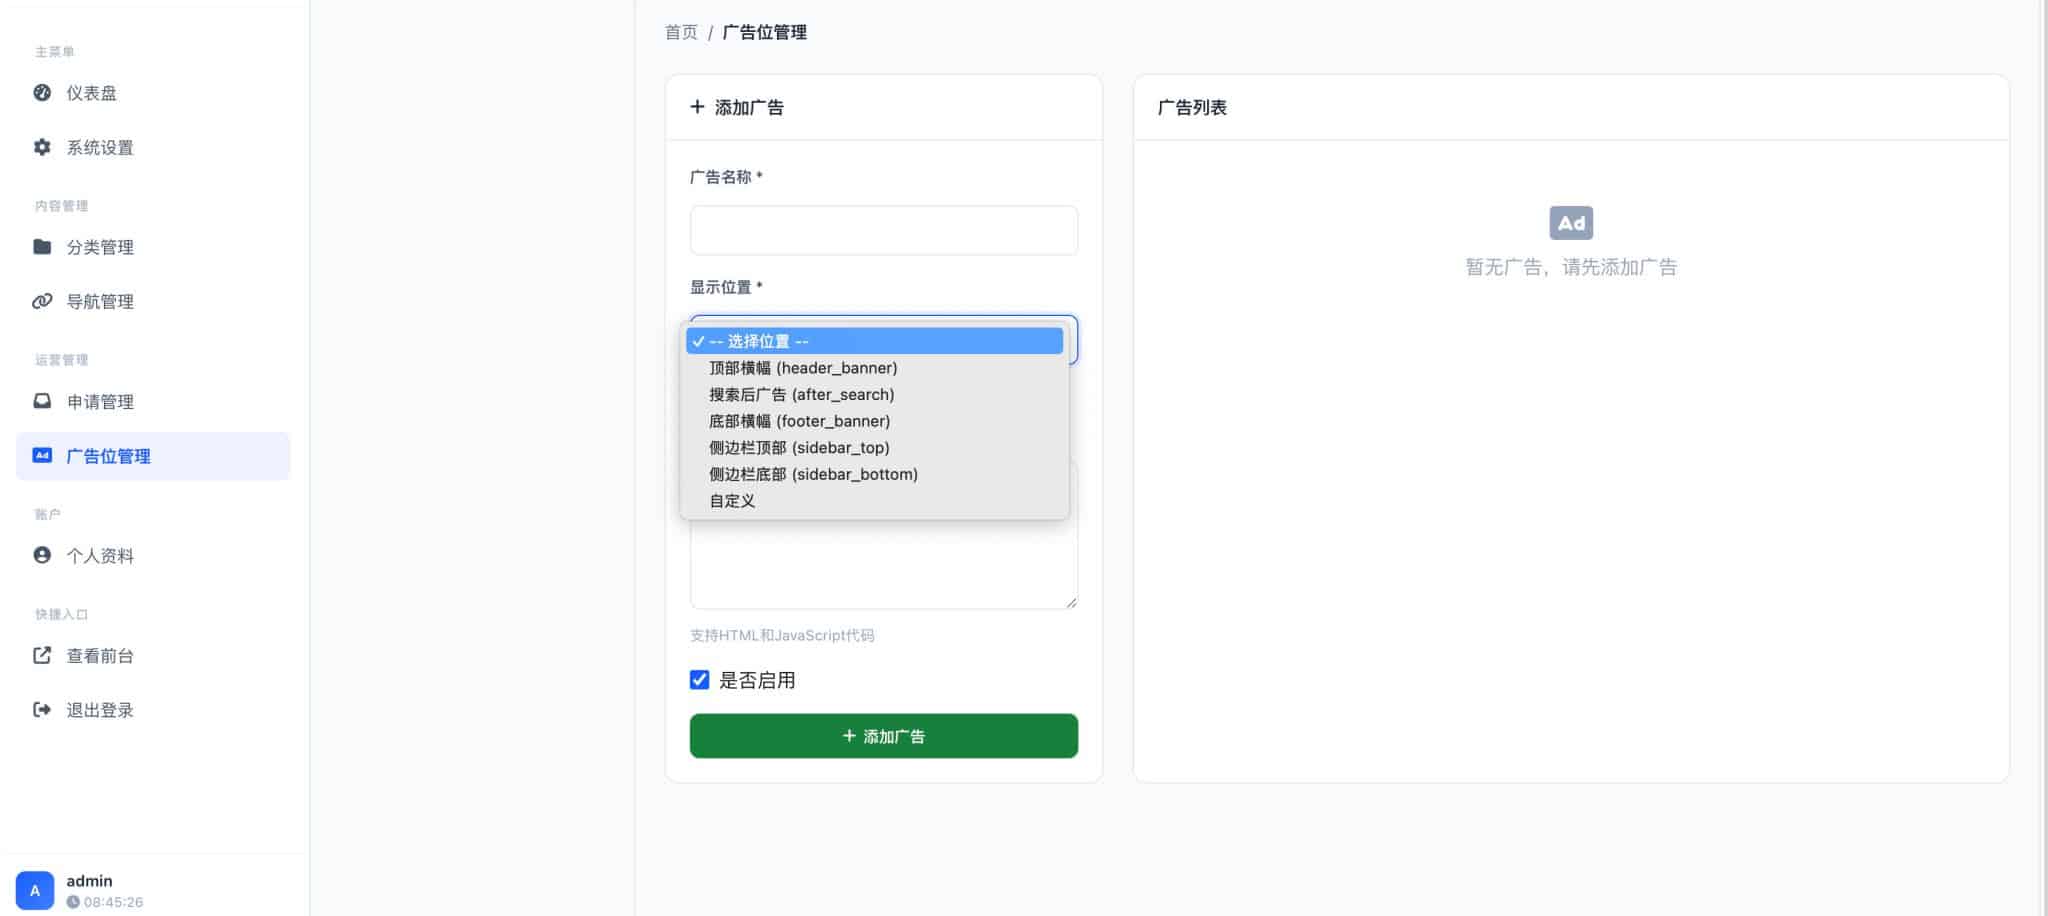Click the gray Ad placeholder icon
Viewport: 2048px width, 916px height.
(x=1571, y=223)
